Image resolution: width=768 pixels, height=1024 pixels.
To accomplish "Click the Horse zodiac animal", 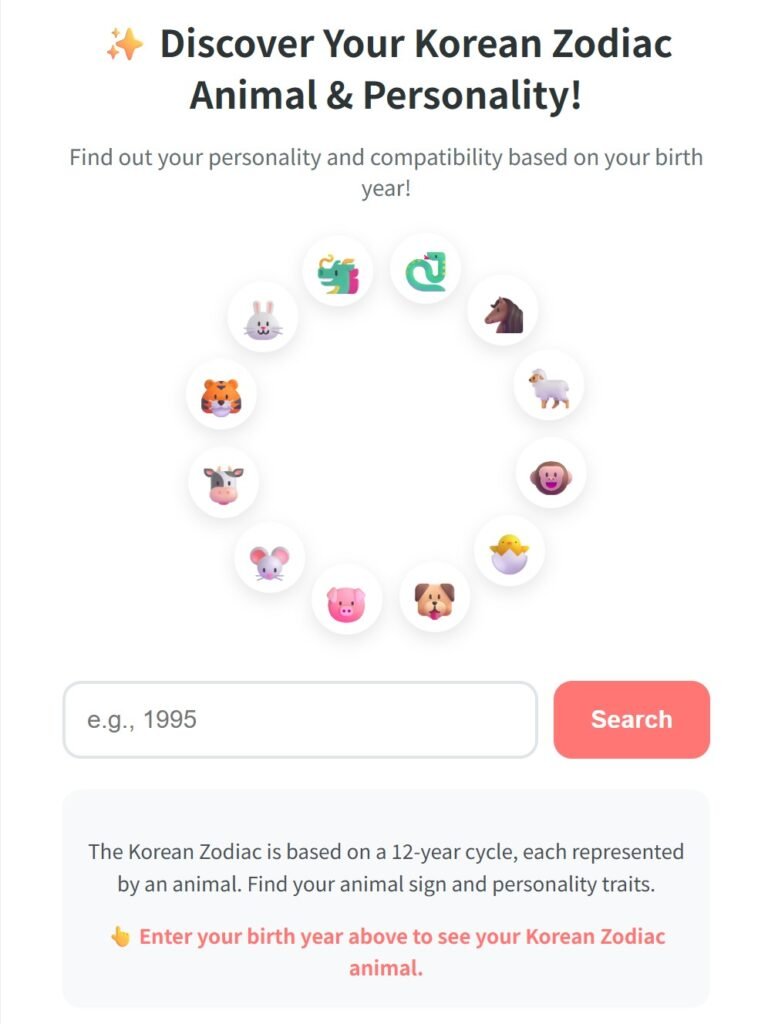I will coord(502,313).
